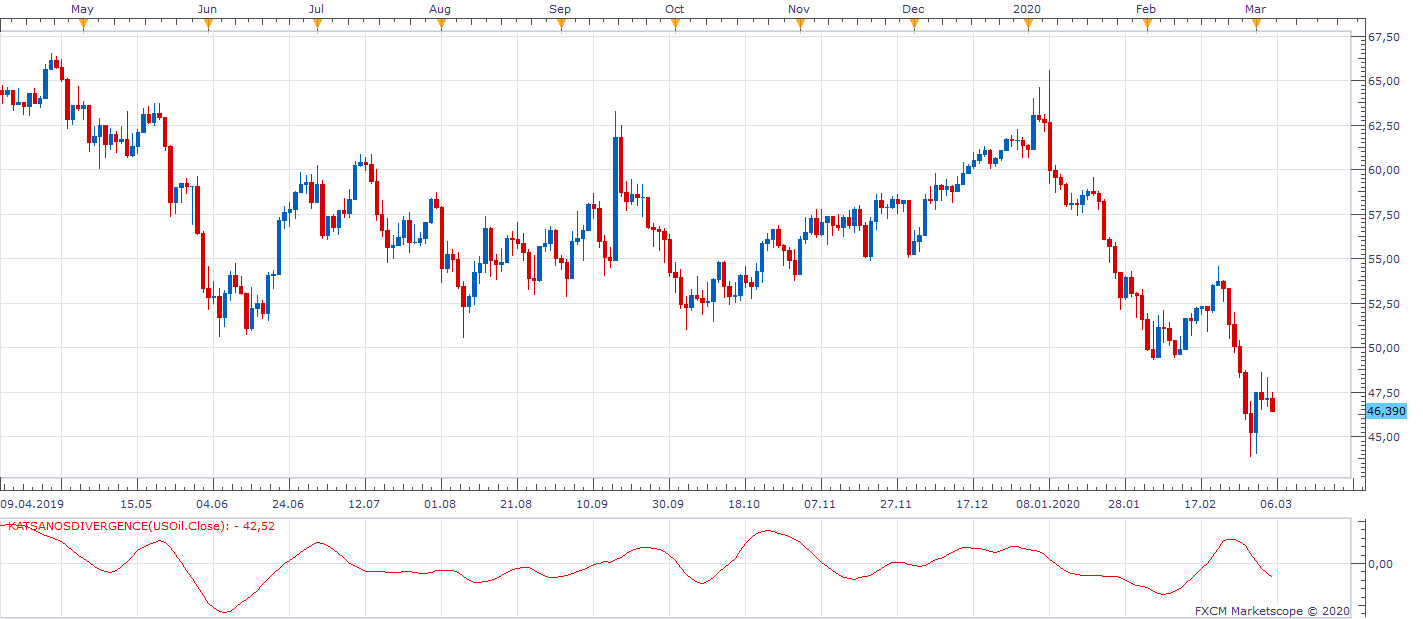This screenshot has height=619, width=1423.
Task: Select the 10.09 date label
Action: coord(592,504)
